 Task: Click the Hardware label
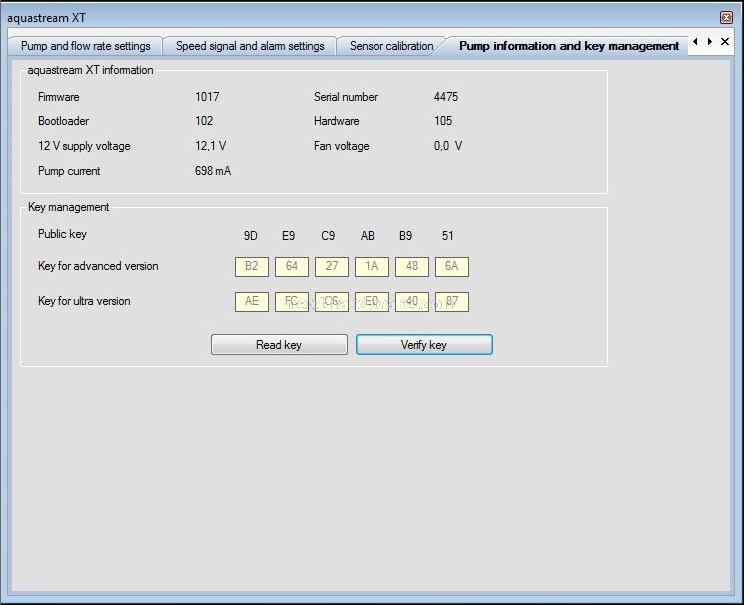coord(336,121)
